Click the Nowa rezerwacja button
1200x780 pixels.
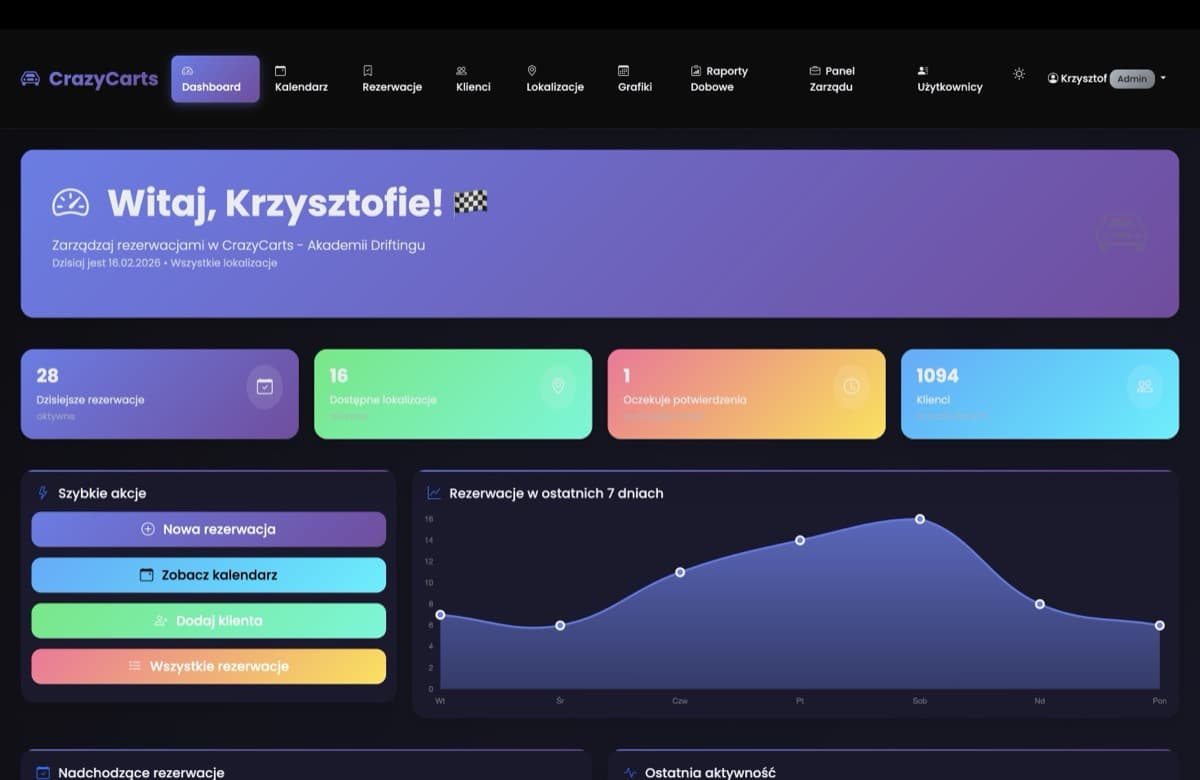(208, 529)
